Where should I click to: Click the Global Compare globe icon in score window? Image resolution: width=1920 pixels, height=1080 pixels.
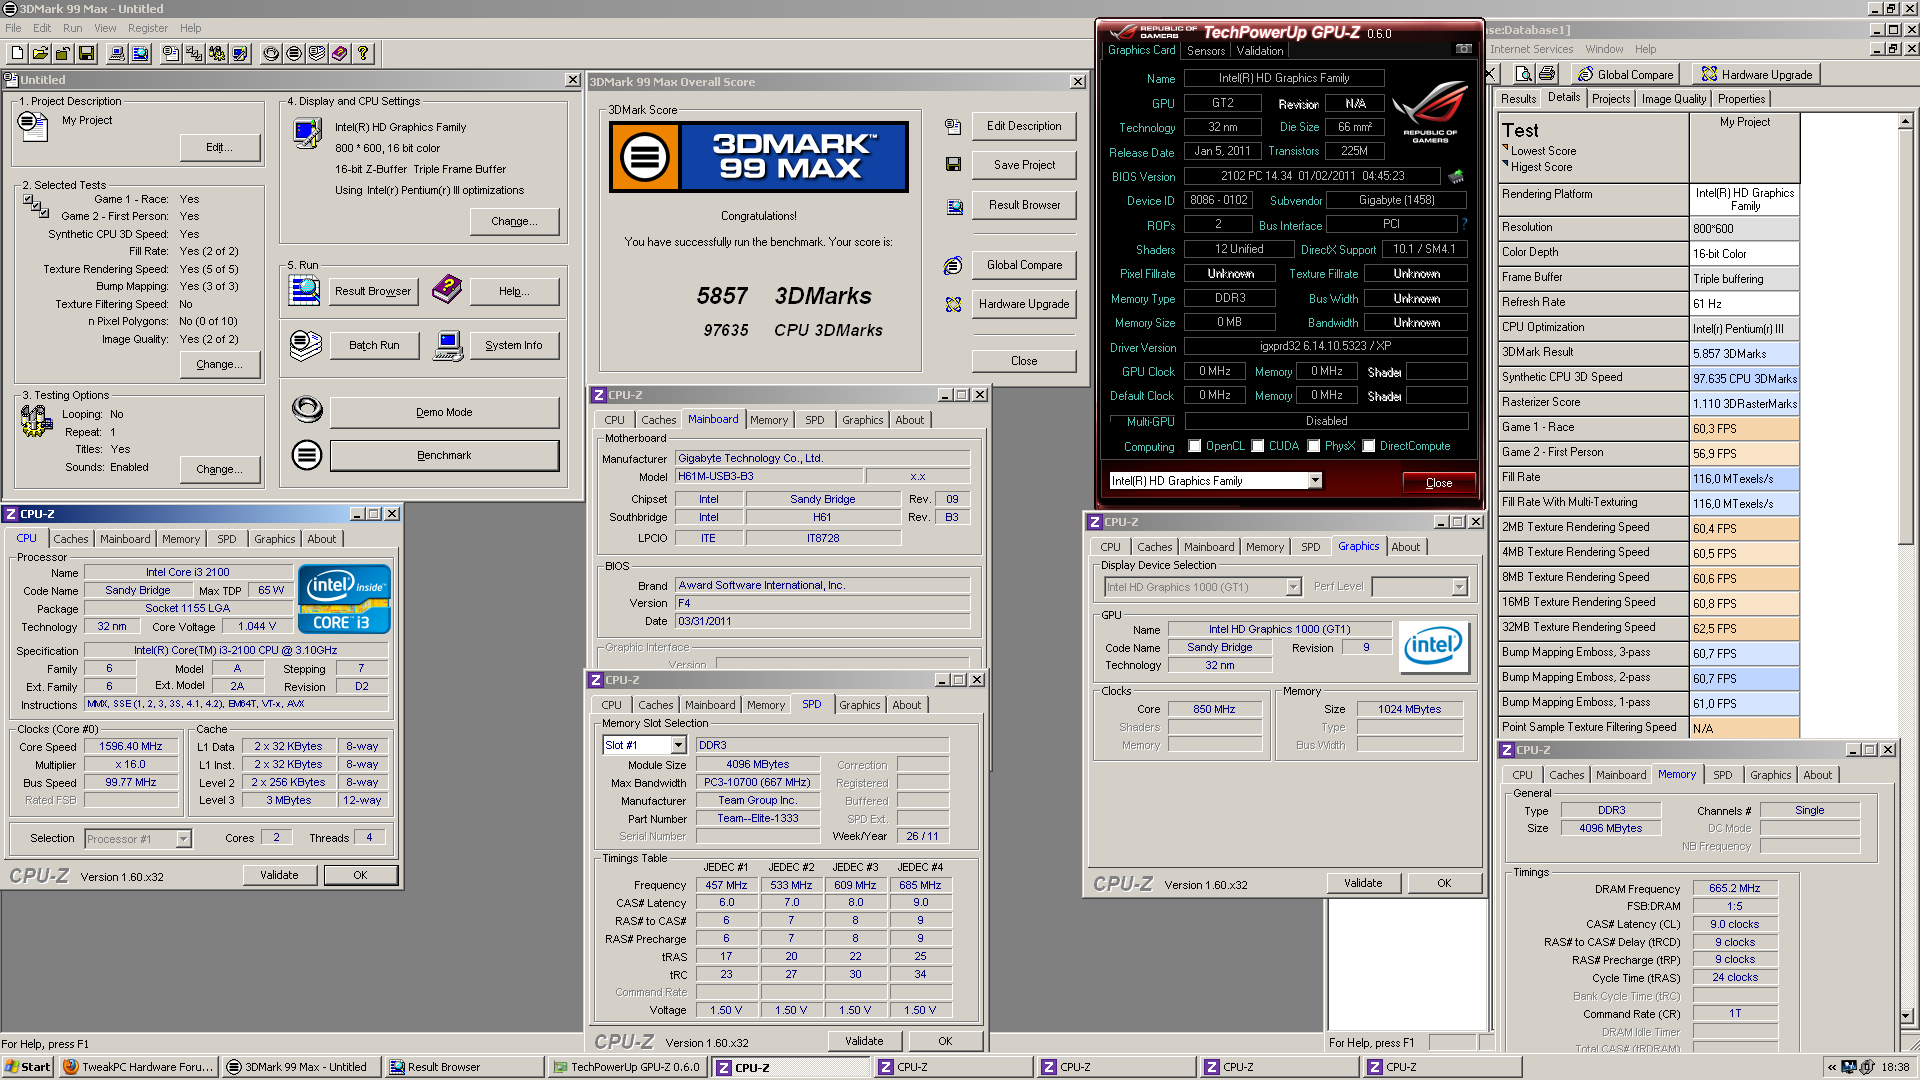(953, 265)
